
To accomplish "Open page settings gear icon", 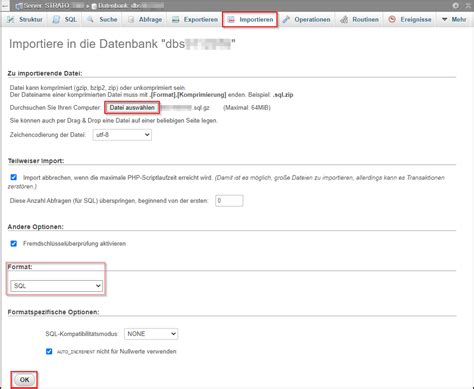I will pos(456,5).
